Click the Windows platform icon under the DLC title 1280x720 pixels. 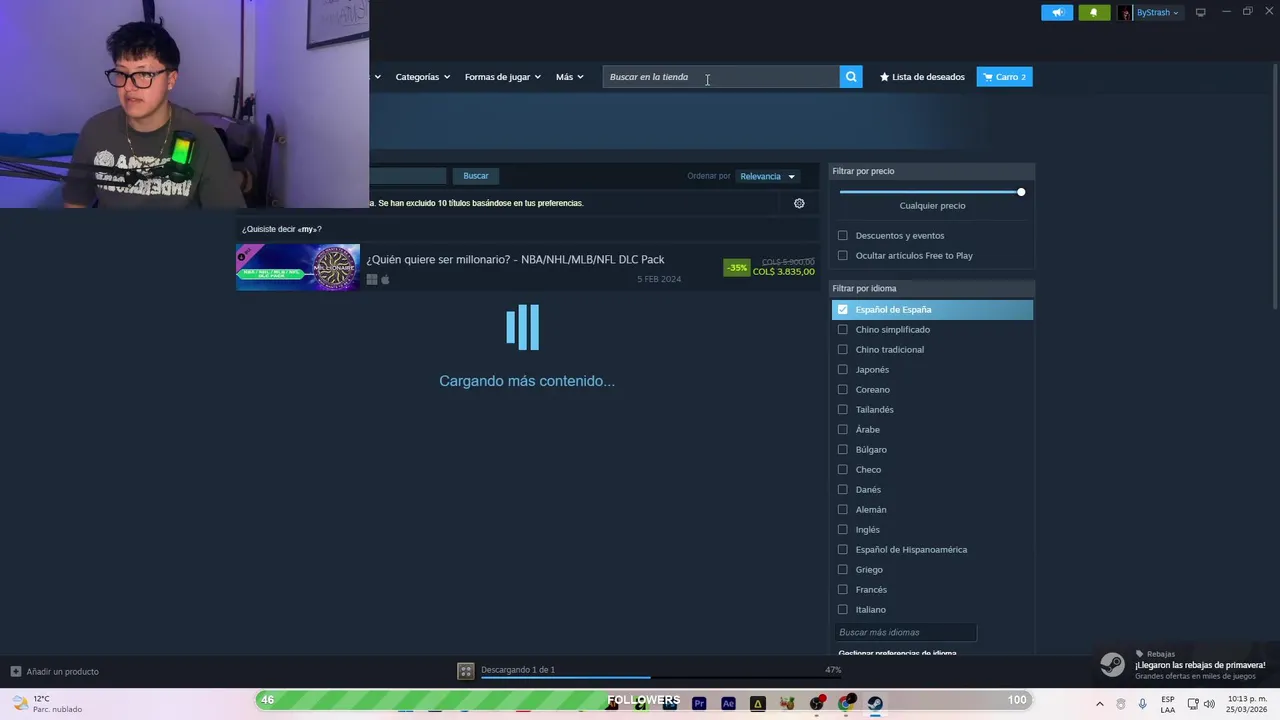tap(372, 280)
